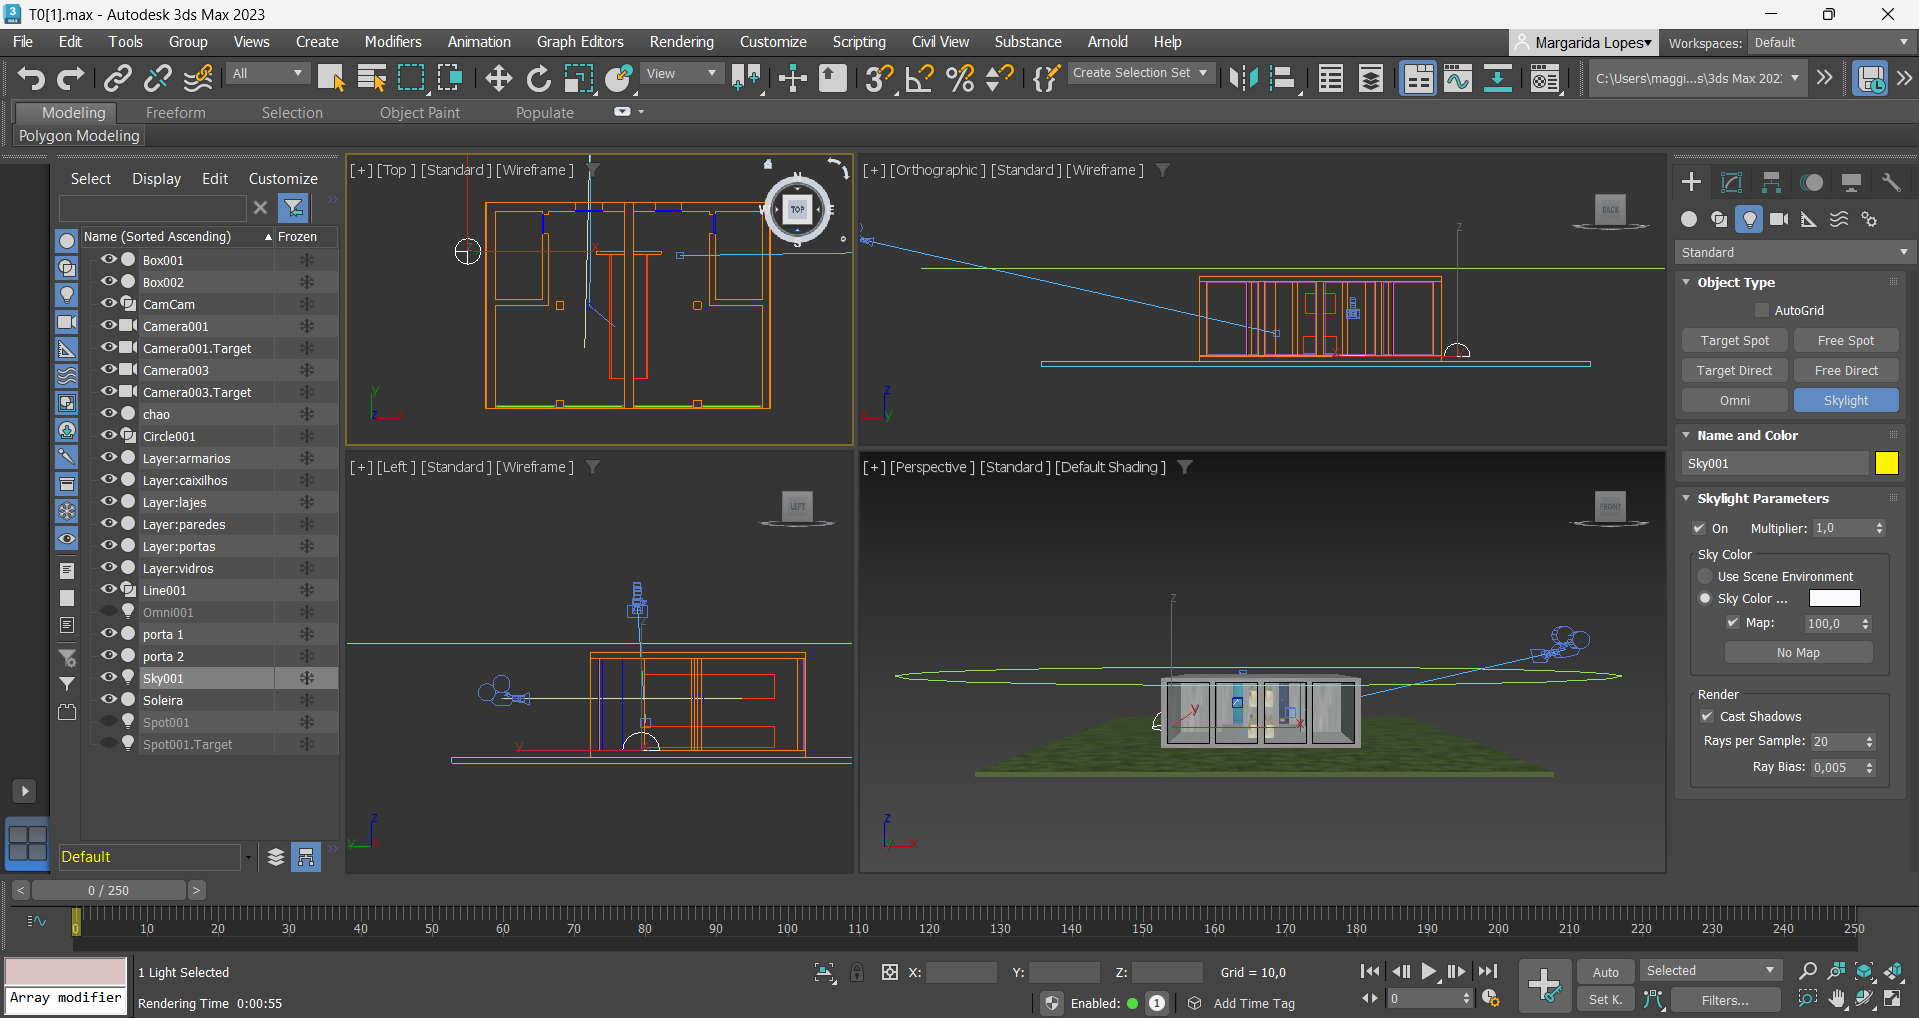Switch to the Cameras create category
The image size is (1919, 1018).
[1779, 219]
